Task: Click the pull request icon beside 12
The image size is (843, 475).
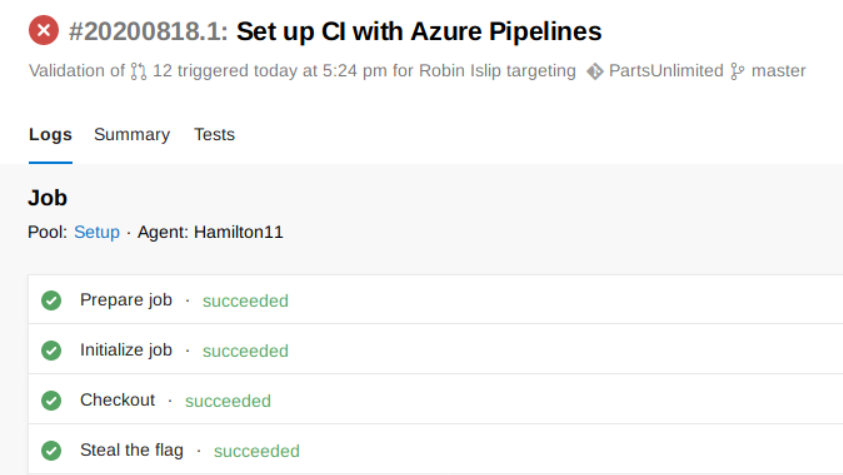Action: coord(138,71)
